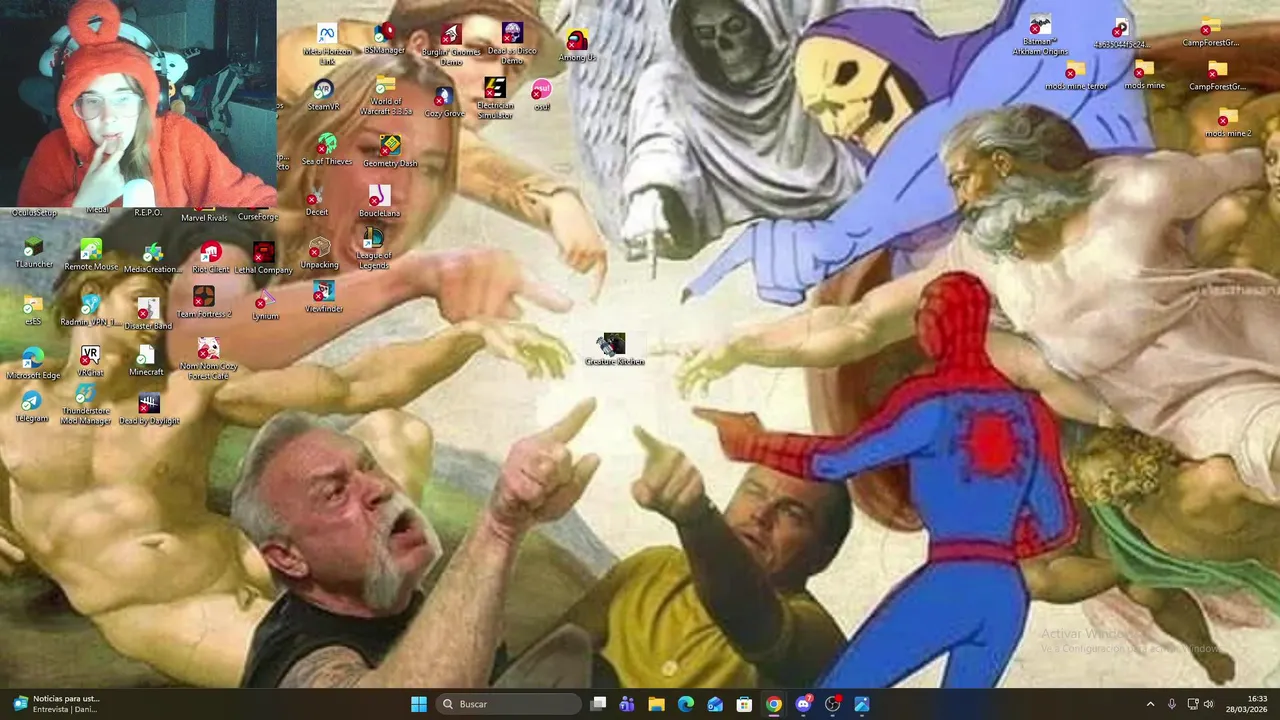
Task: Click the microphone tray icon
Action: (1171, 704)
